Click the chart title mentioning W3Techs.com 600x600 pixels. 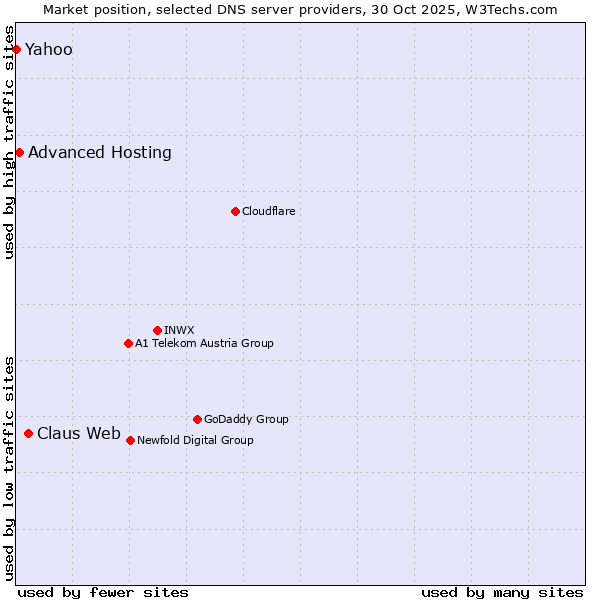tap(300, 9)
